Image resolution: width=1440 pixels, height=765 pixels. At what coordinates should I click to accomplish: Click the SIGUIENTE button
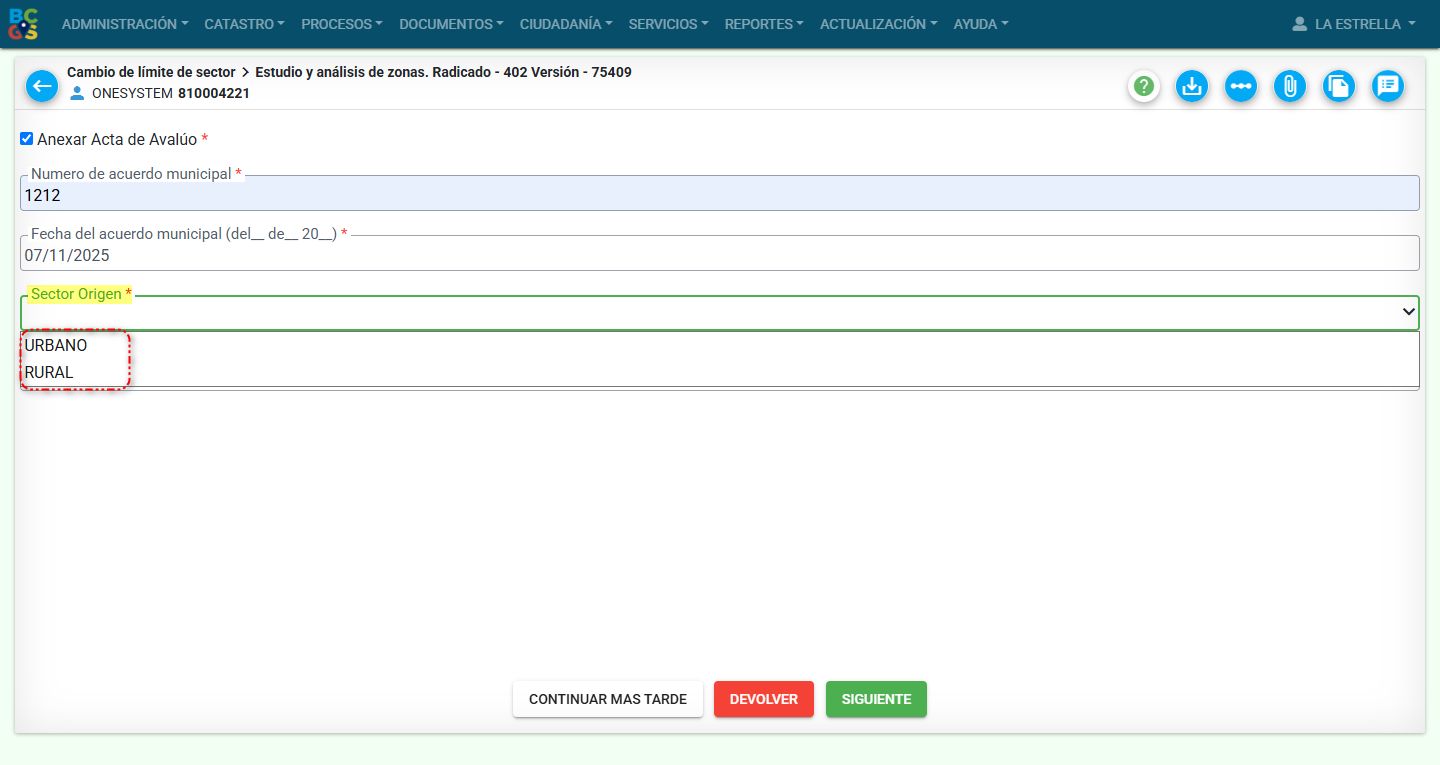pyautogui.click(x=876, y=699)
